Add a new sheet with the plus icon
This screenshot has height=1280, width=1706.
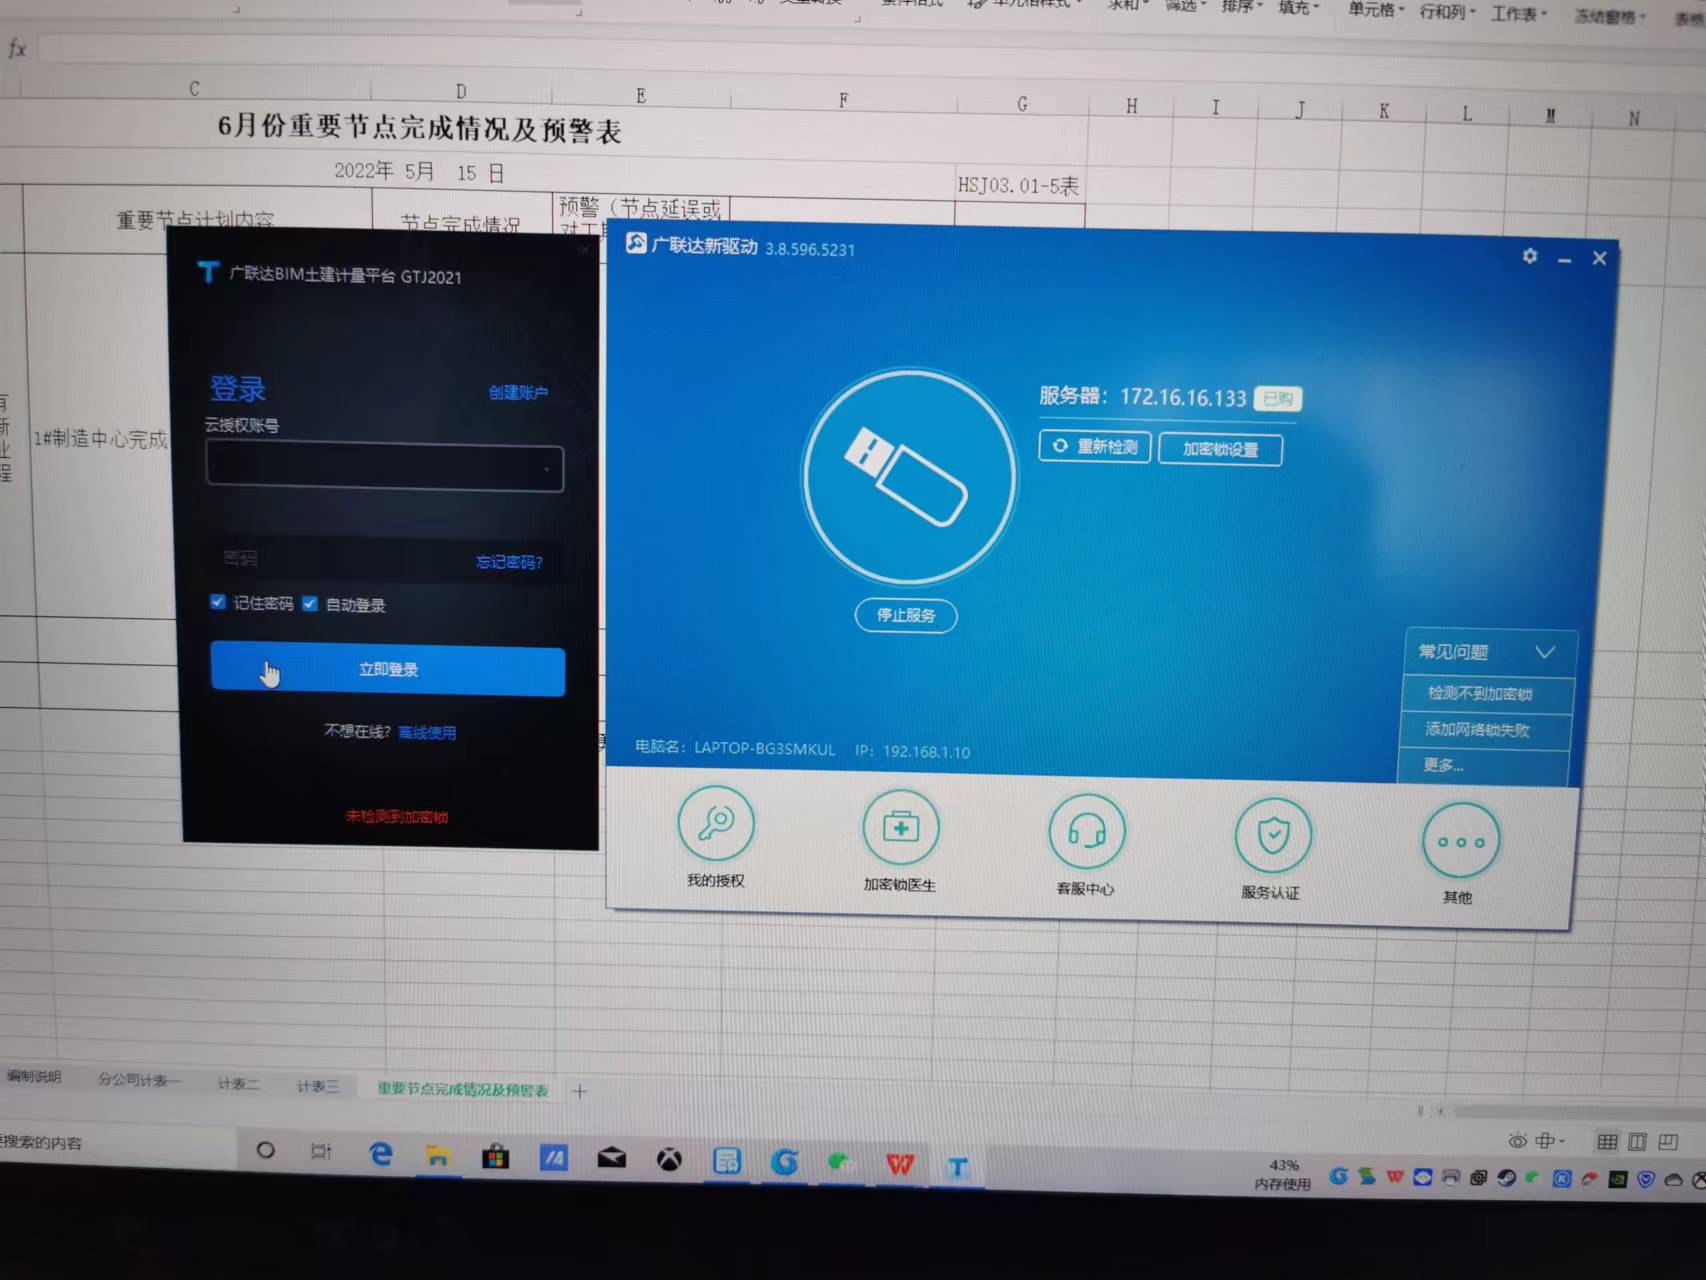pyautogui.click(x=580, y=1091)
